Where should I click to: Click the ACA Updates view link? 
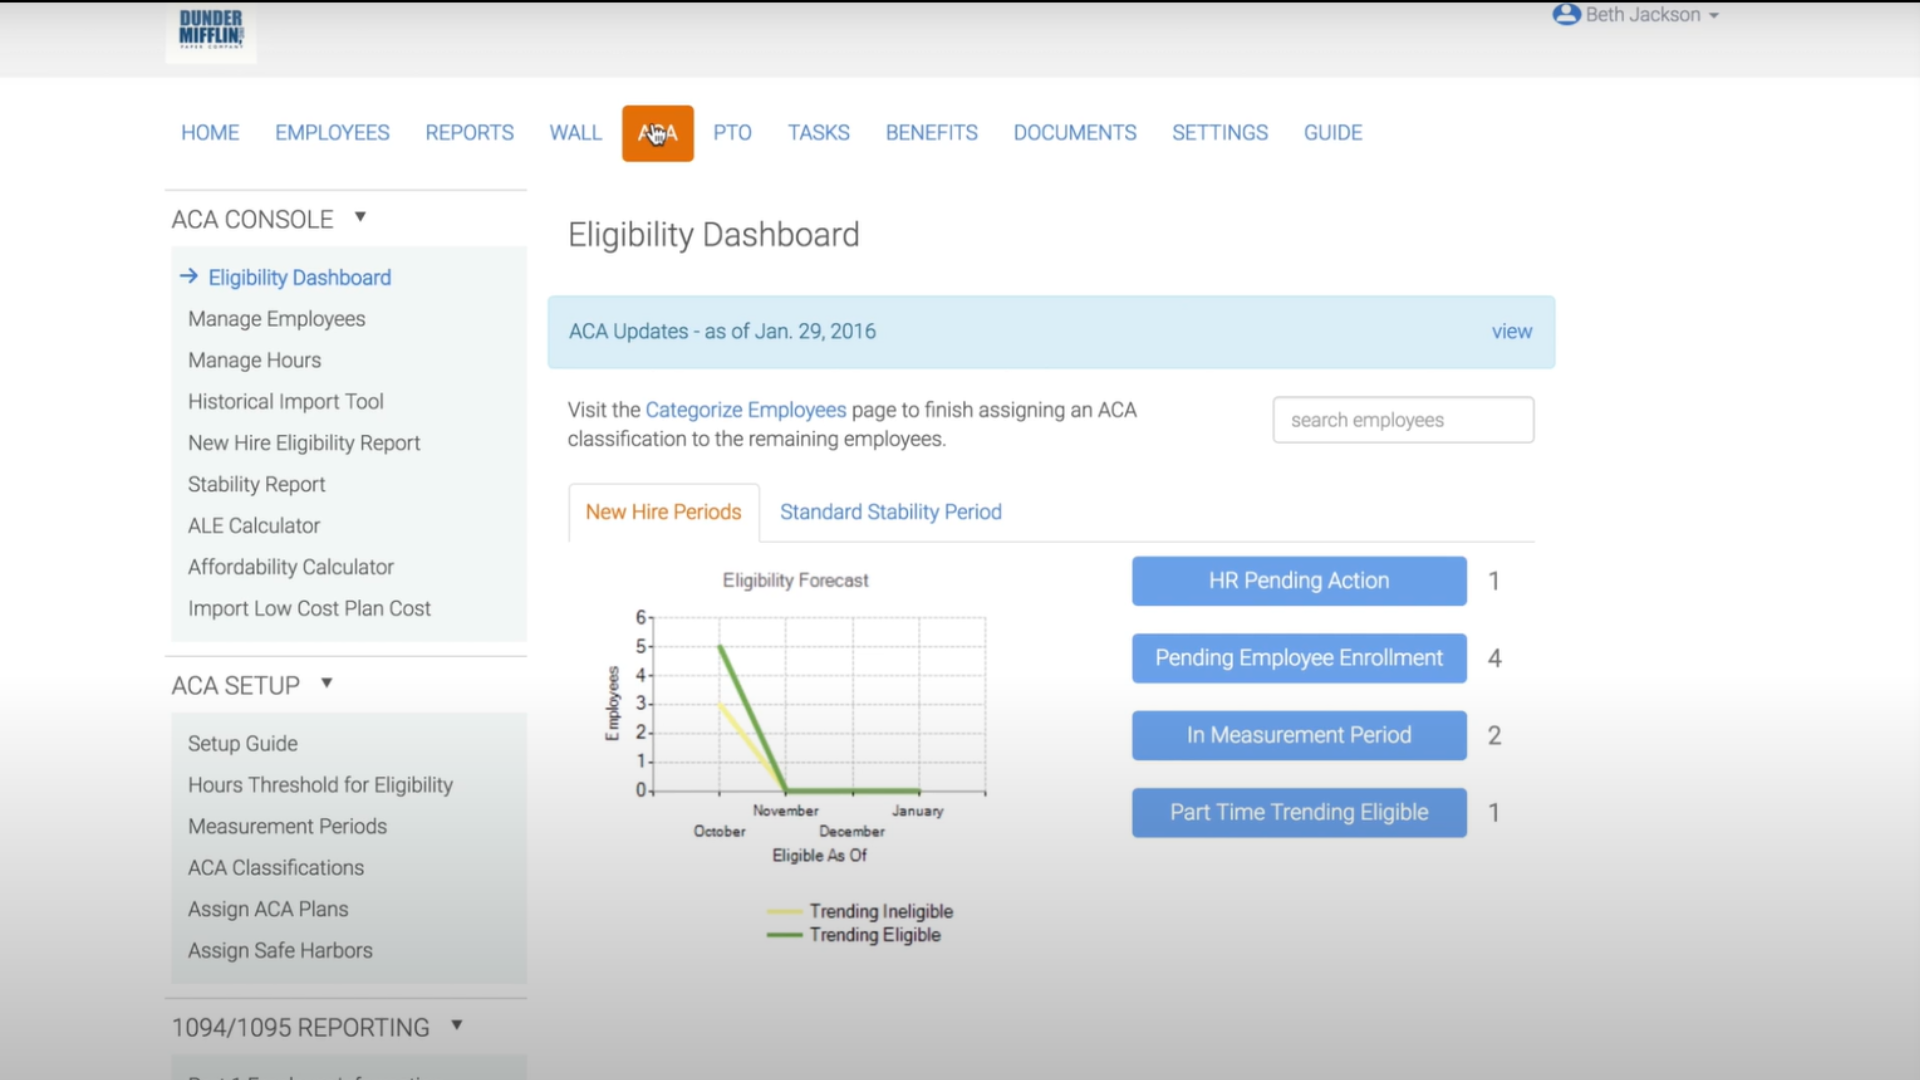point(1511,331)
